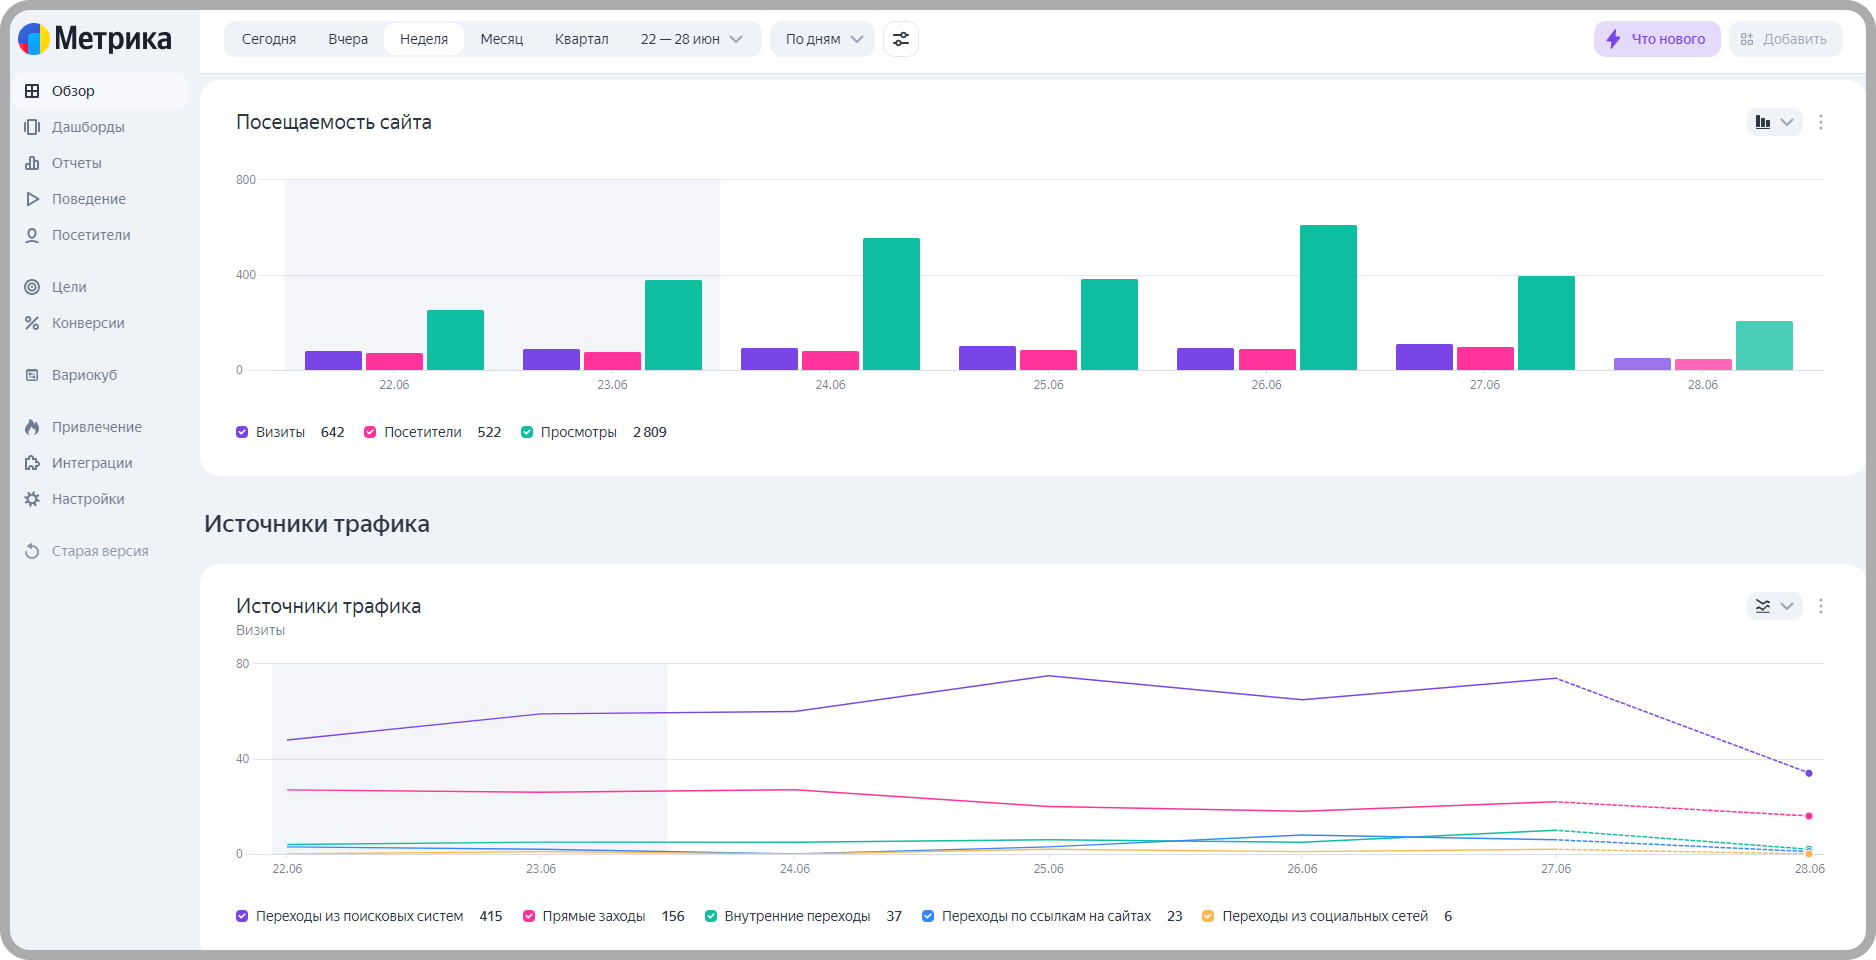
Task: Click purple endpoint marker at 28.06
Action: [1809, 773]
